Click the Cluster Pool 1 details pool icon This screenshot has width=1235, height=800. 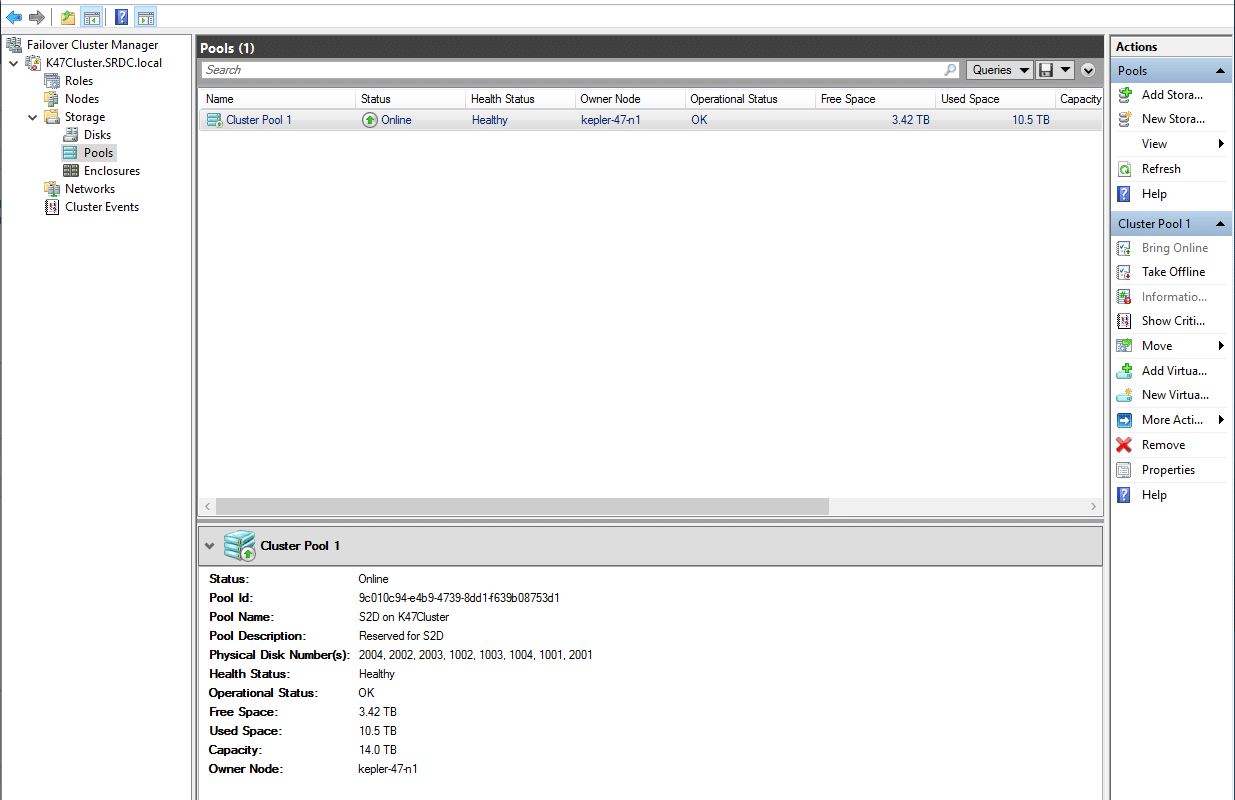(240, 546)
